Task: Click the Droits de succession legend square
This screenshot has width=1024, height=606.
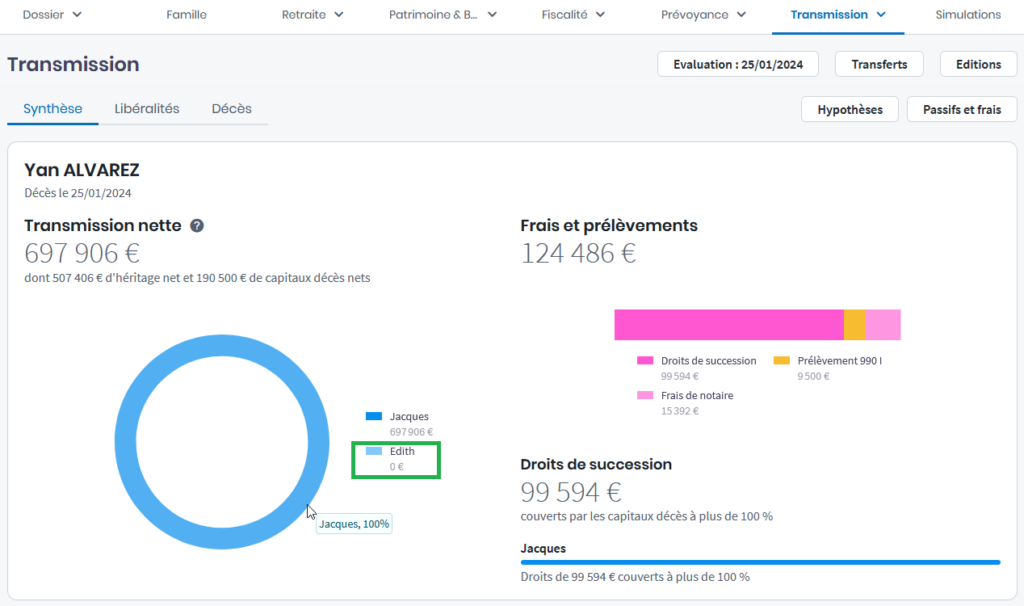Action: (x=645, y=361)
